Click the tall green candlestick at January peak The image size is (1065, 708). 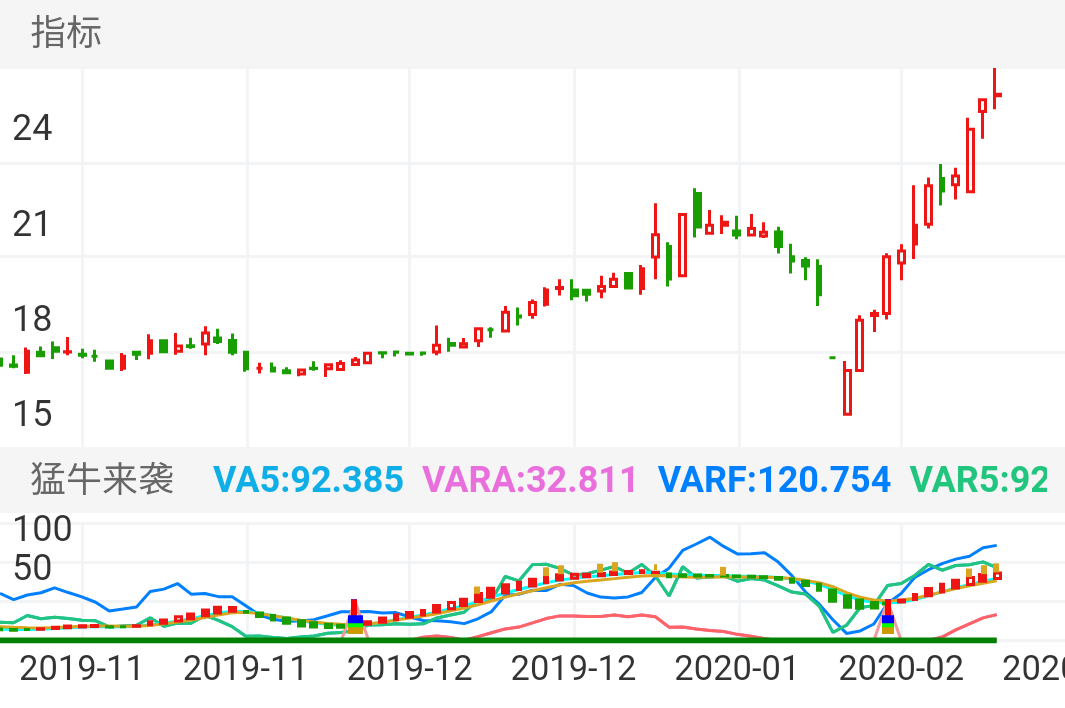coord(698,213)
